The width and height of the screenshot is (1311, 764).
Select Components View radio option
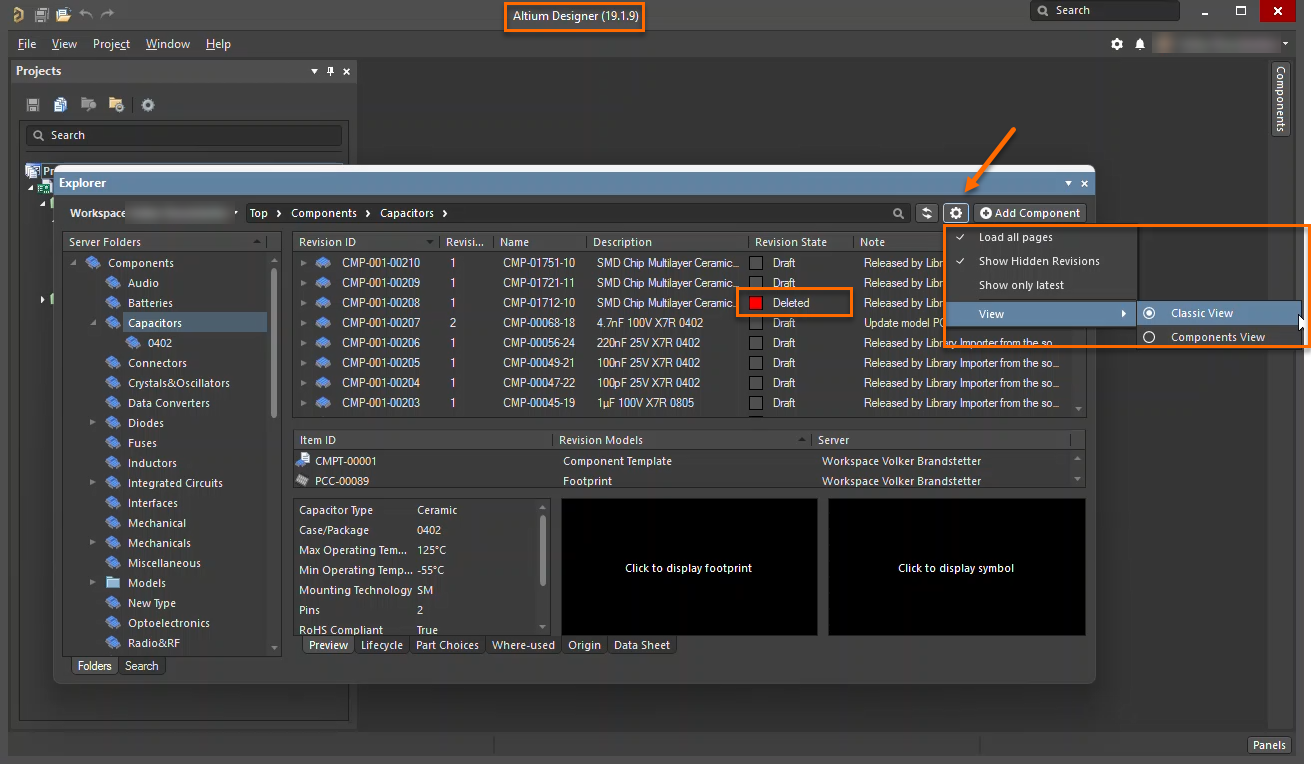point(1219,337)
